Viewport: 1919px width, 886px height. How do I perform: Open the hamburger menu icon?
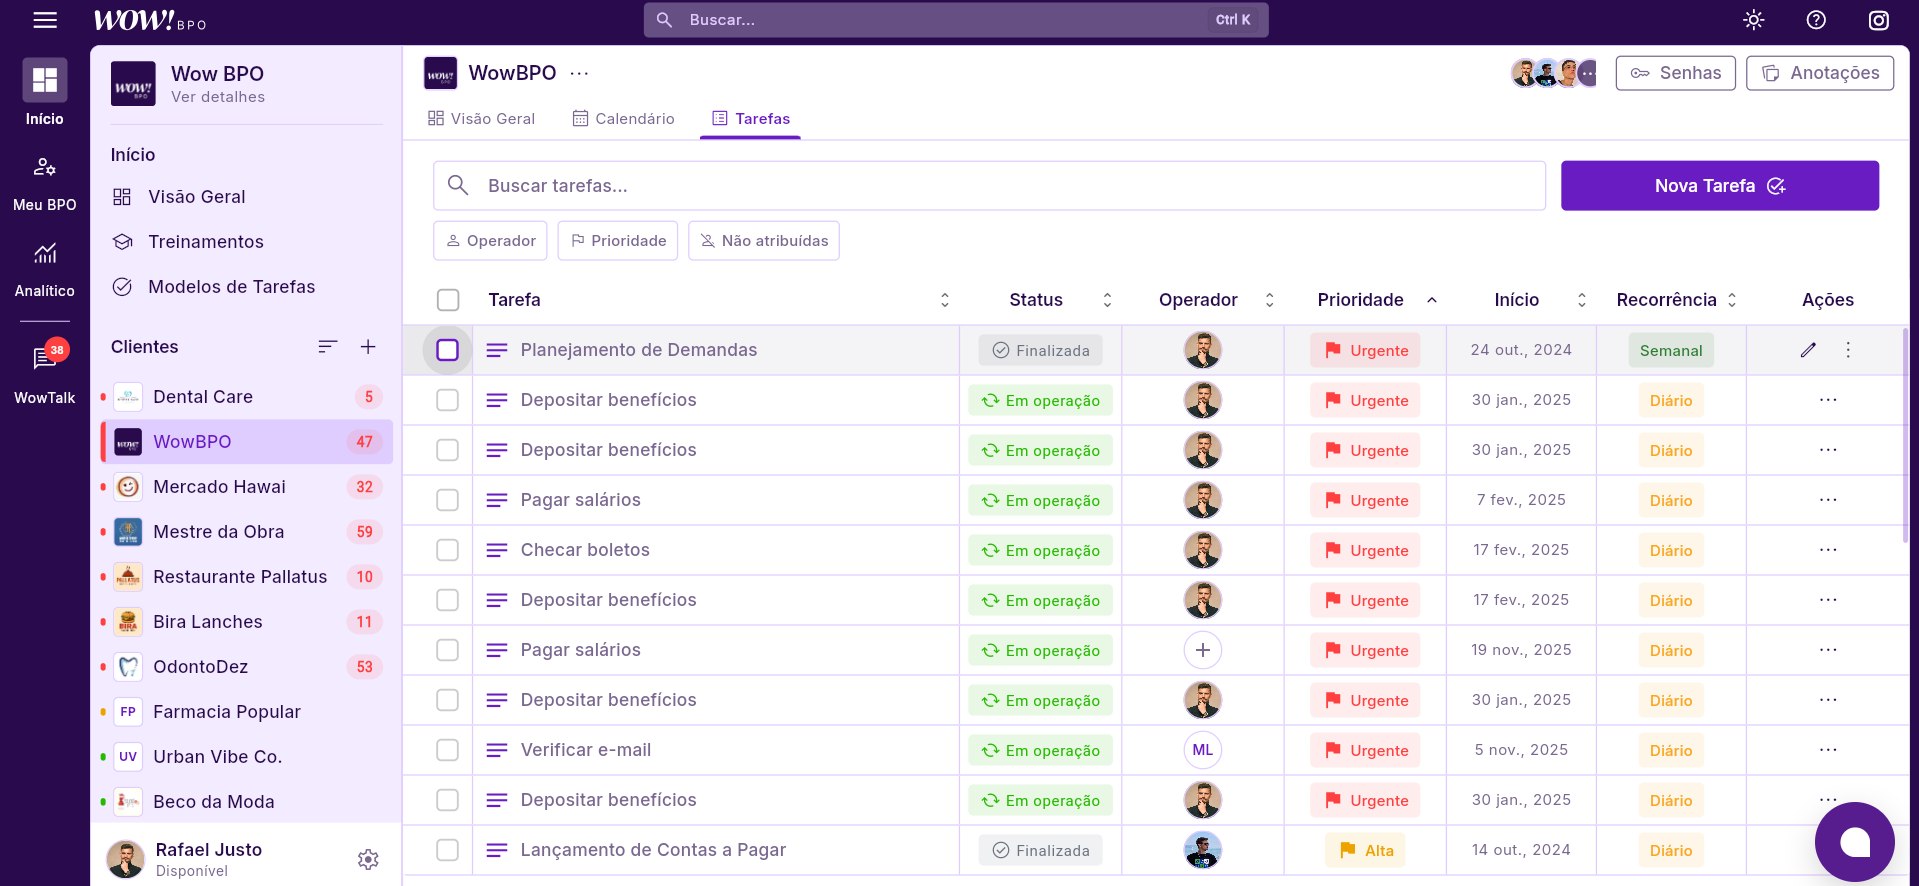click(45, 20)
